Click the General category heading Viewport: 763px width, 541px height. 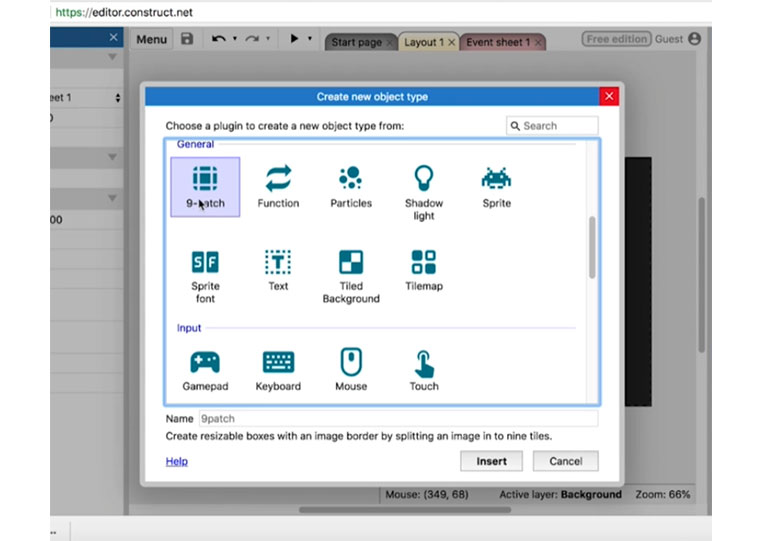(x=195, y=144)
